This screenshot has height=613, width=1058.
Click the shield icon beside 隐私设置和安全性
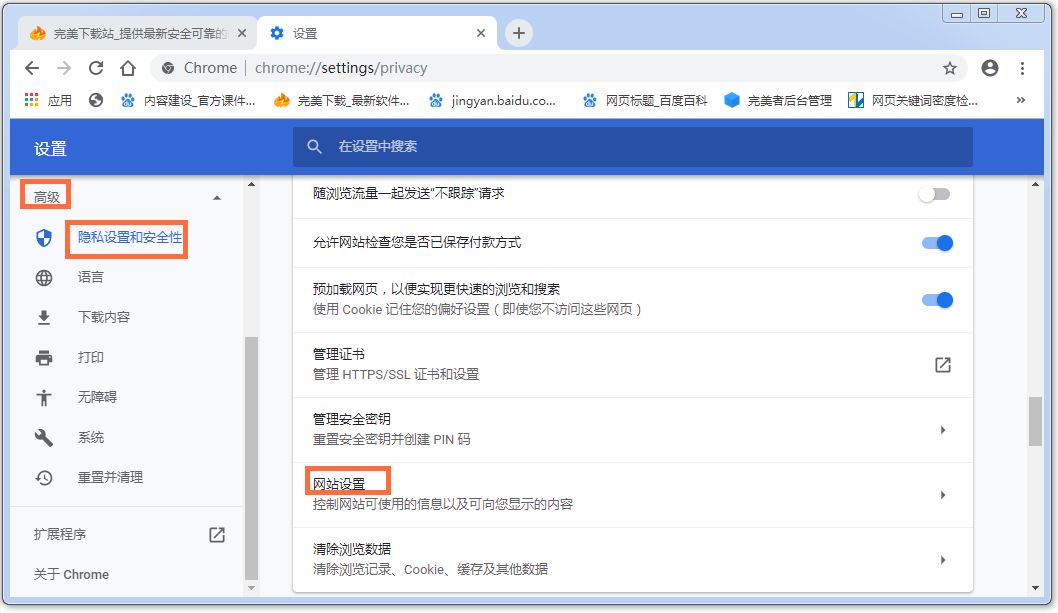(x=44, y=238)
